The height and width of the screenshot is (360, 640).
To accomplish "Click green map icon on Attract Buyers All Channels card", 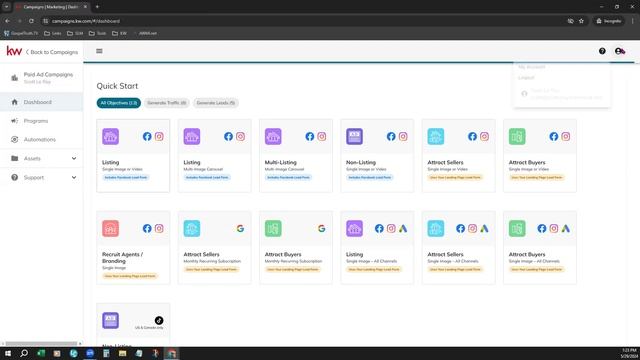I will tap(517, 228).
